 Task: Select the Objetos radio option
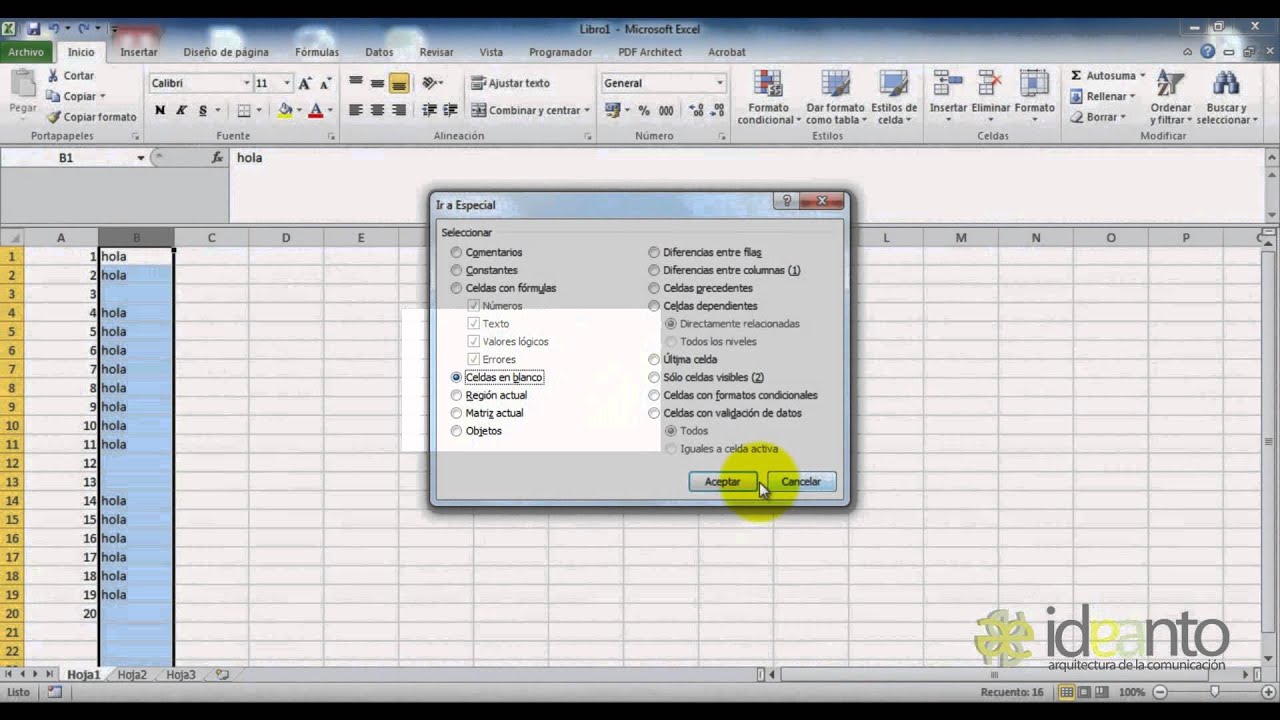456,431
